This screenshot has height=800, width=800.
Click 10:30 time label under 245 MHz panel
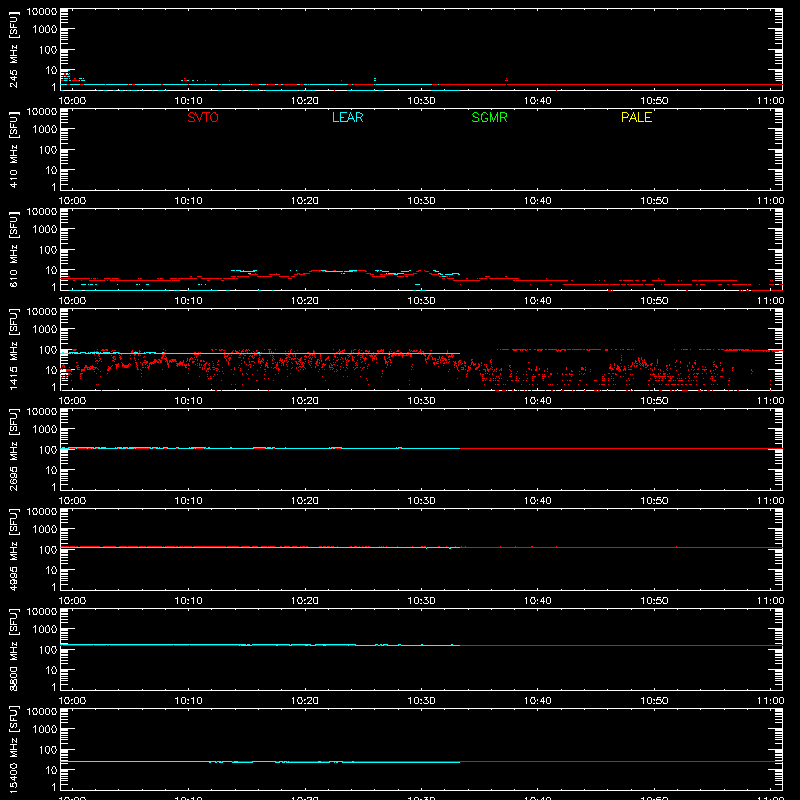pyautogui.click(x=421, y=101)
